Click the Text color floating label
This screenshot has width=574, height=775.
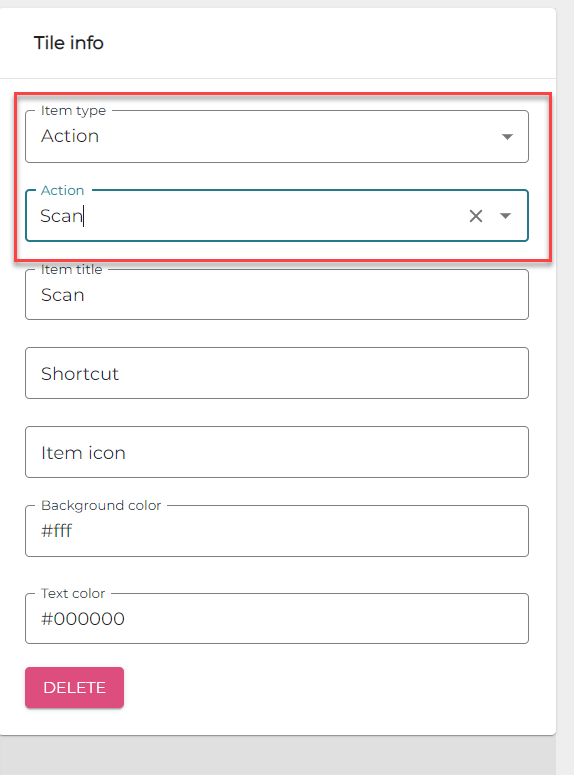pos(73,593)
